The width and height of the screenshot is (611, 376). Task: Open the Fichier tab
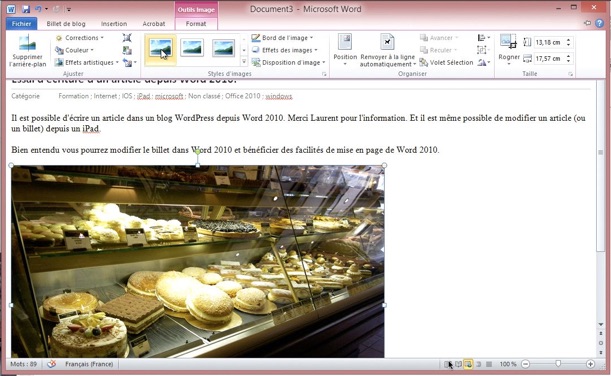[21, 24]
